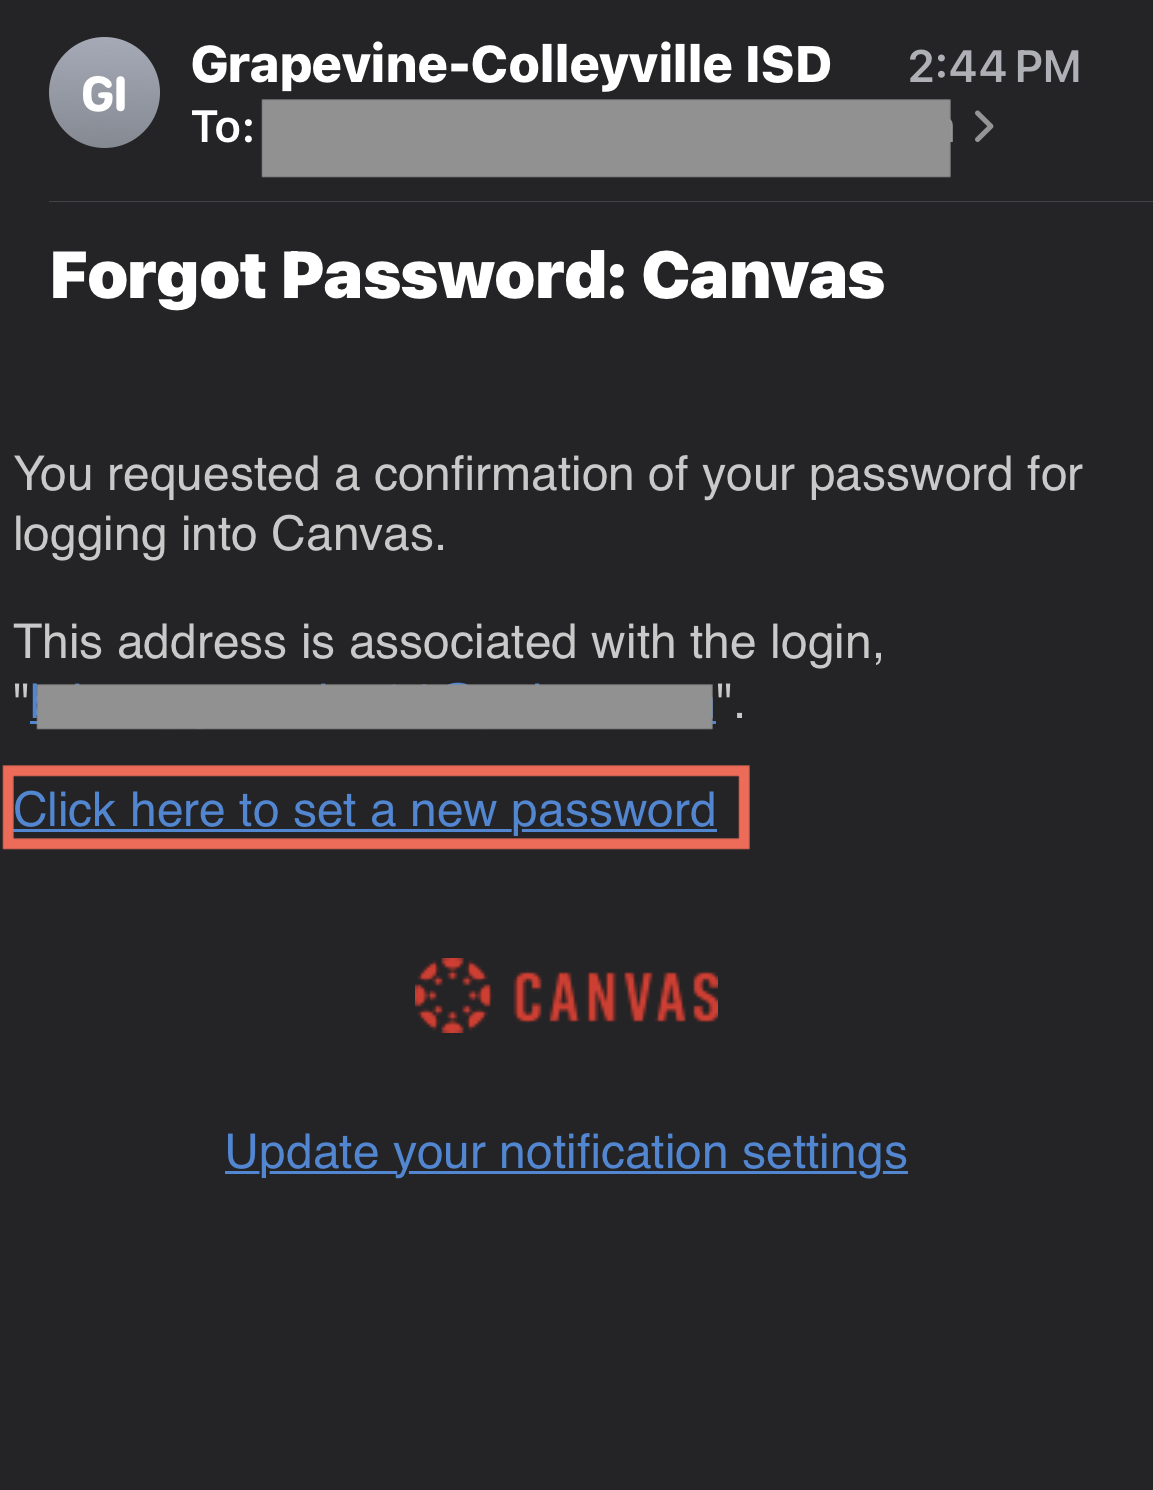This screenshot has width=1153, height=1490.
Task: Tap the "To:" label in the header
Action: pos(222,128)
